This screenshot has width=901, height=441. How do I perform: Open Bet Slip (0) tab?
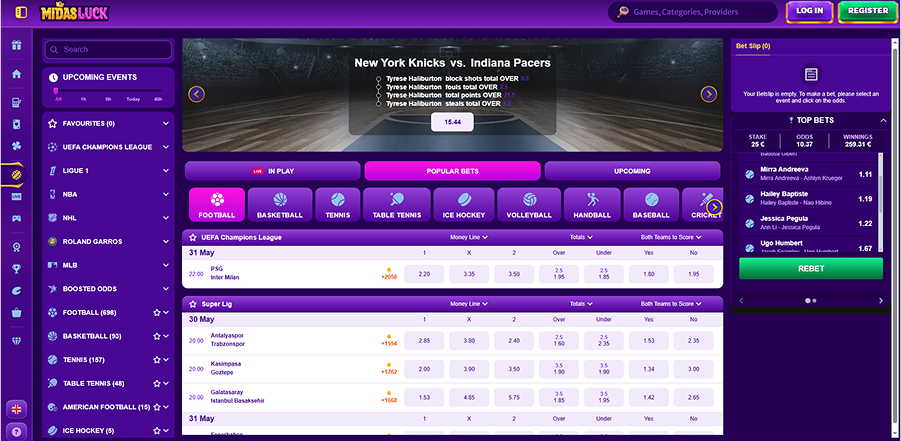point(753,46)
